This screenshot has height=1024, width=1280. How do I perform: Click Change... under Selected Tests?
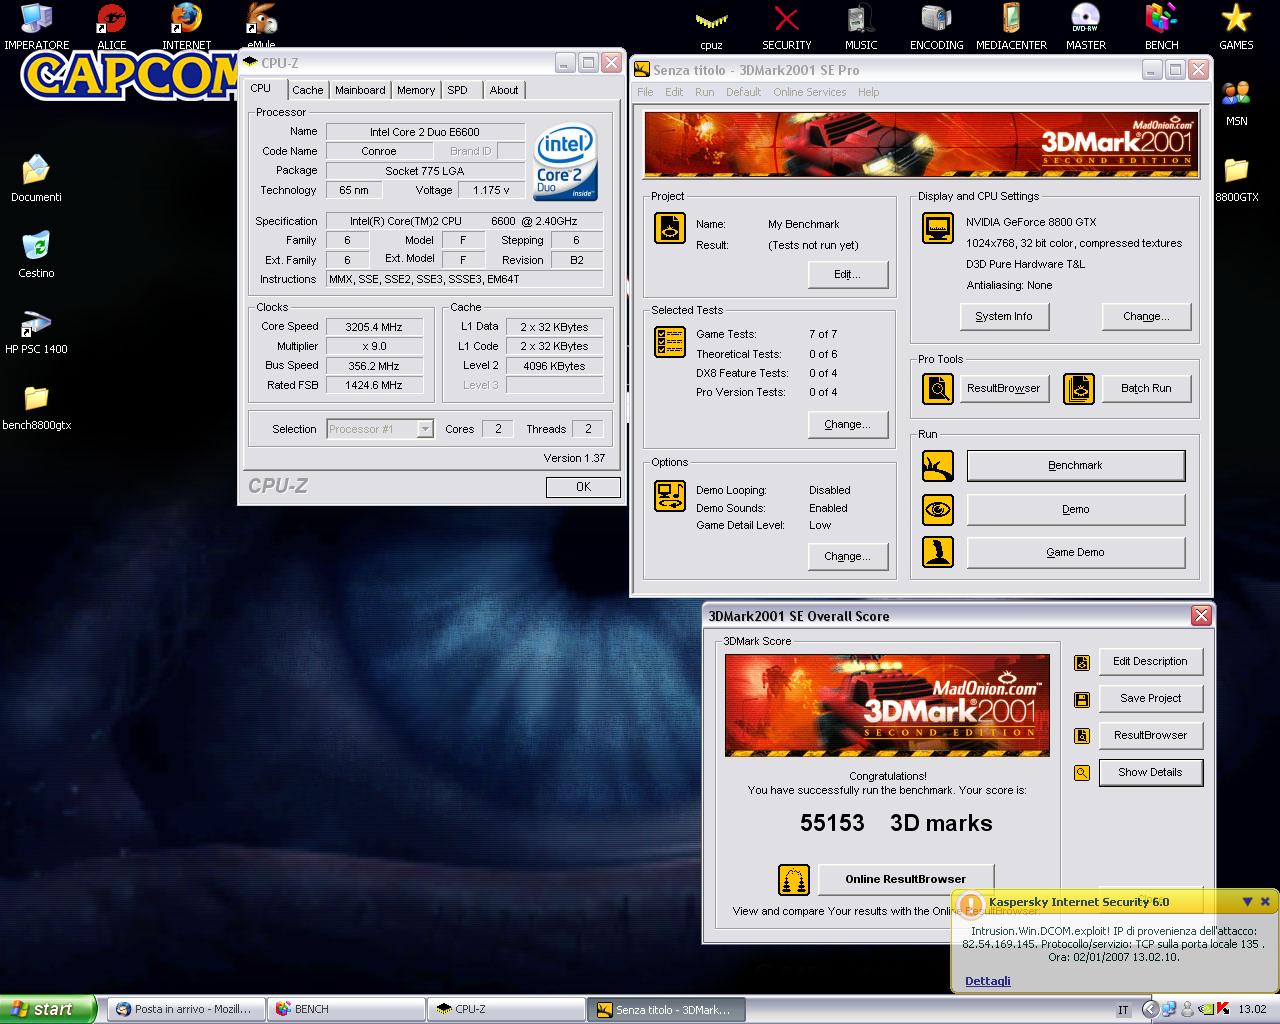pos(848,424)
